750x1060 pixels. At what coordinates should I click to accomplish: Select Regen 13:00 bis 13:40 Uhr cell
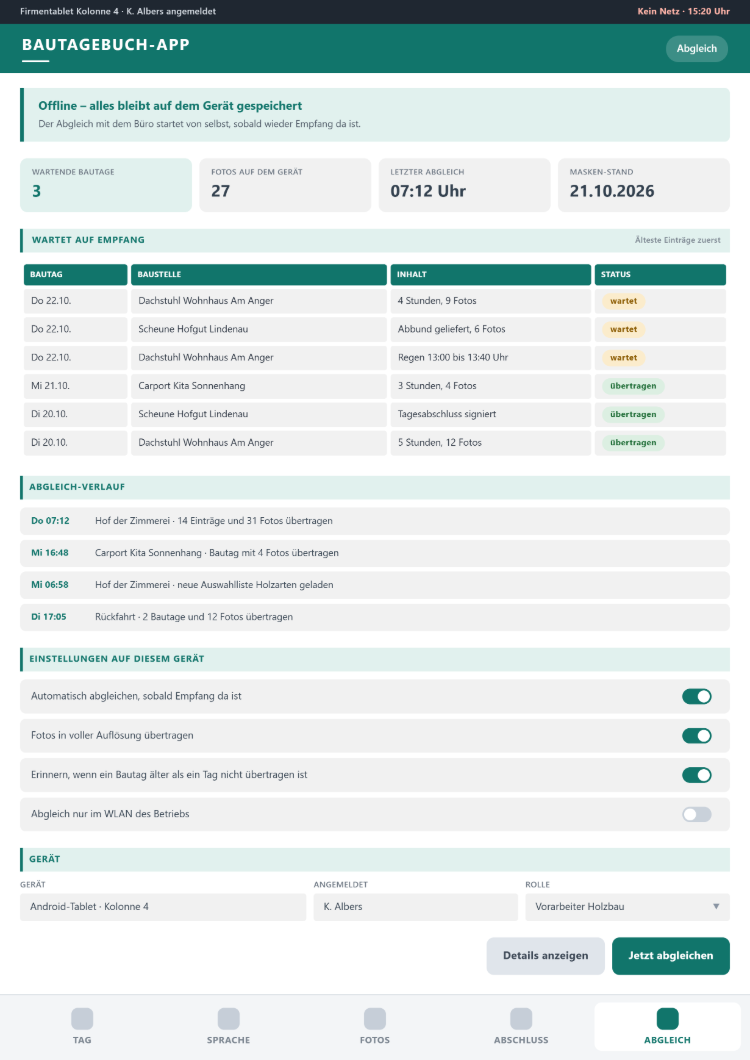(490, 358)
